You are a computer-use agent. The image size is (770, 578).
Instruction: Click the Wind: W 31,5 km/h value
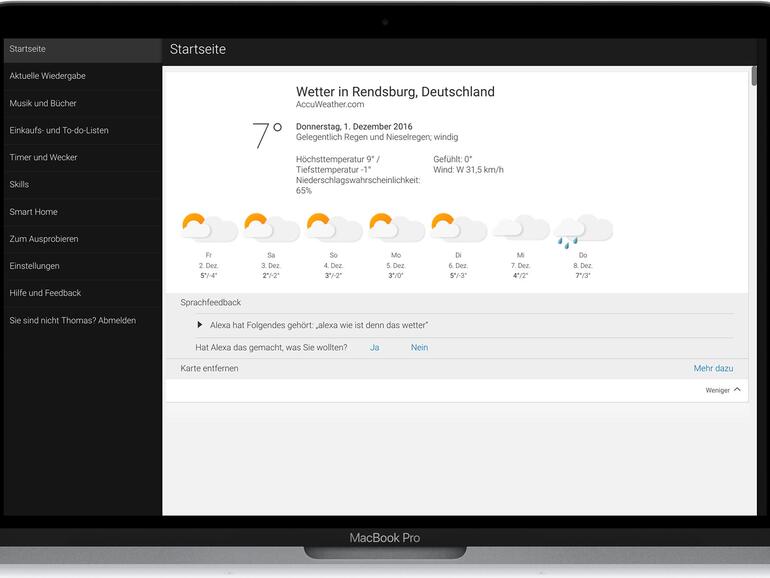pyautogui.click(x=468, y=170)
